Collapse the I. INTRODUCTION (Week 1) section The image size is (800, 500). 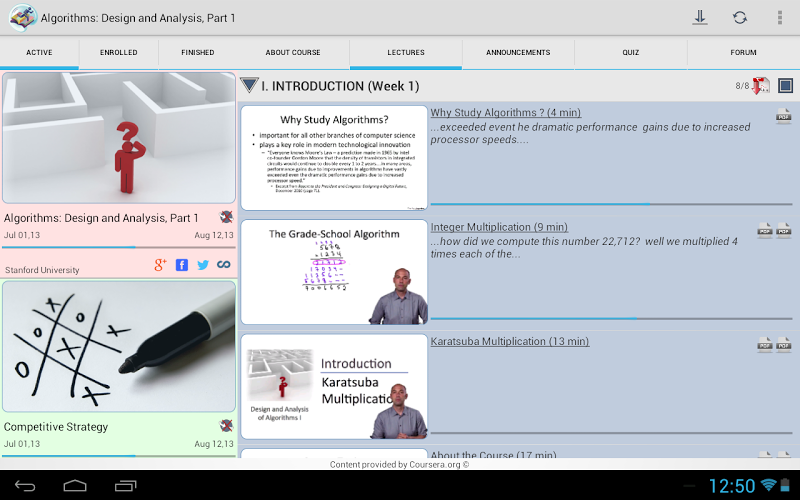(x=249, y=85)
